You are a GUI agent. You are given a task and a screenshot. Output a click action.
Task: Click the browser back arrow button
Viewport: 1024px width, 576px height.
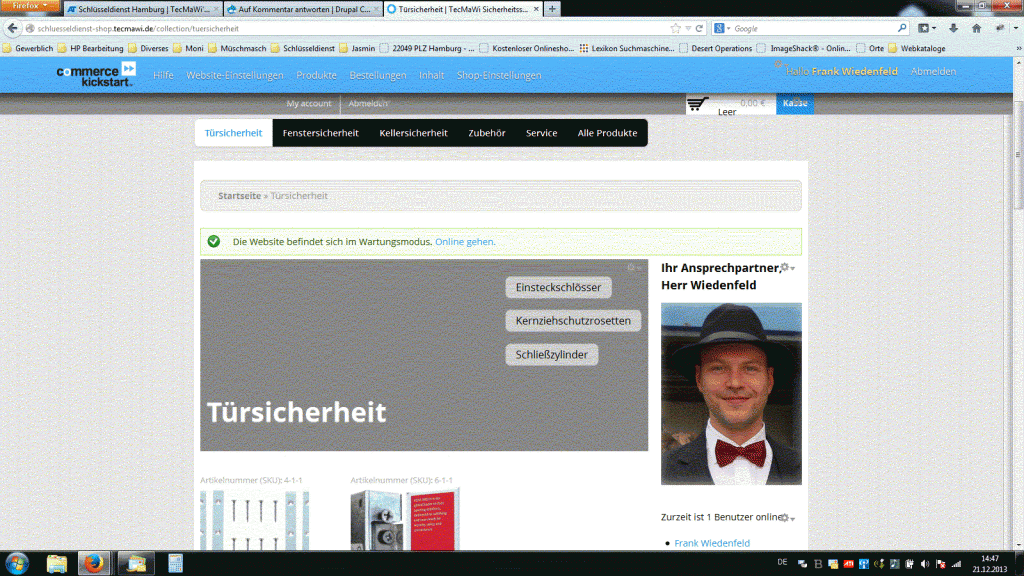tap(13, 29)
